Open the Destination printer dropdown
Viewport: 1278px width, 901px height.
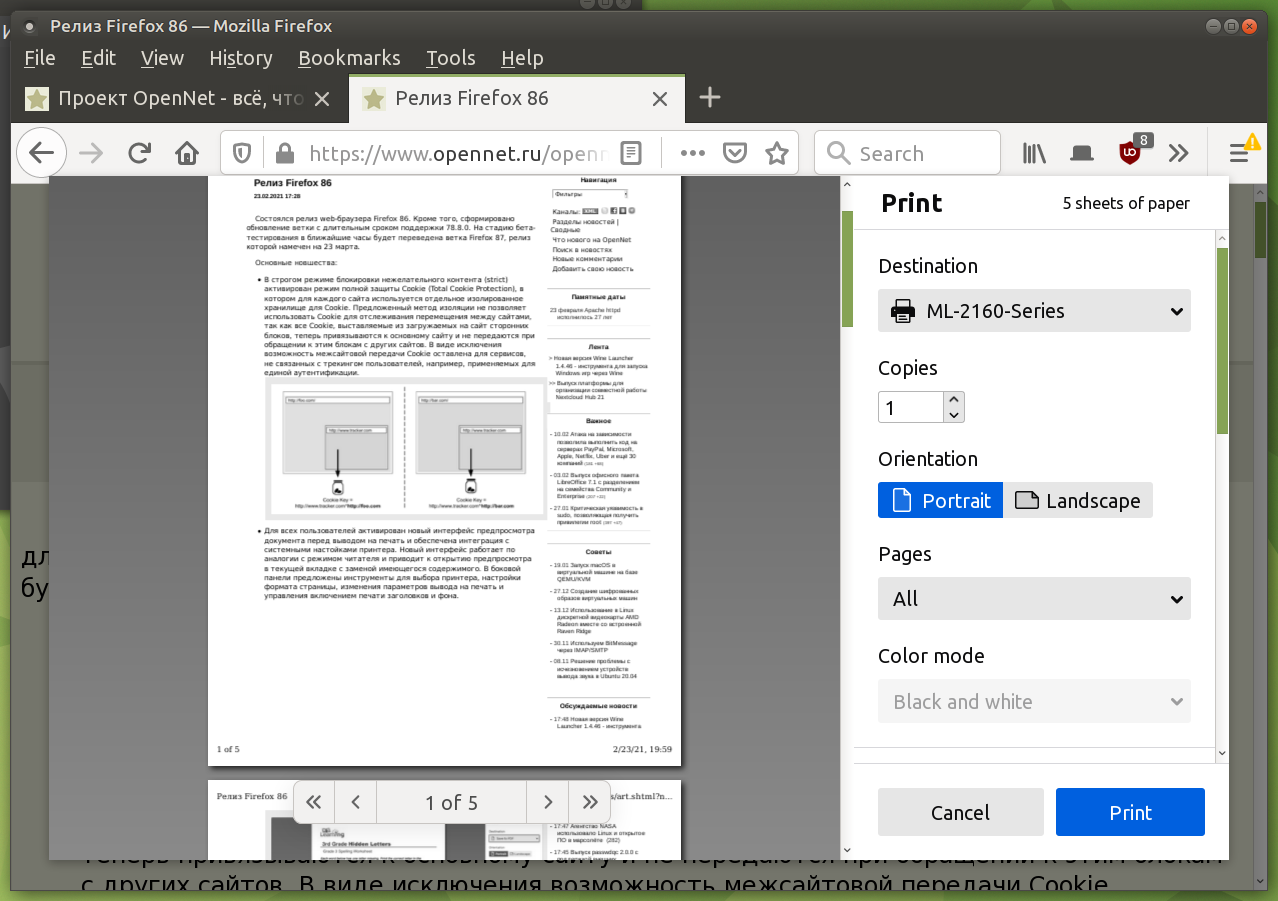click(x=1034, y=311)
